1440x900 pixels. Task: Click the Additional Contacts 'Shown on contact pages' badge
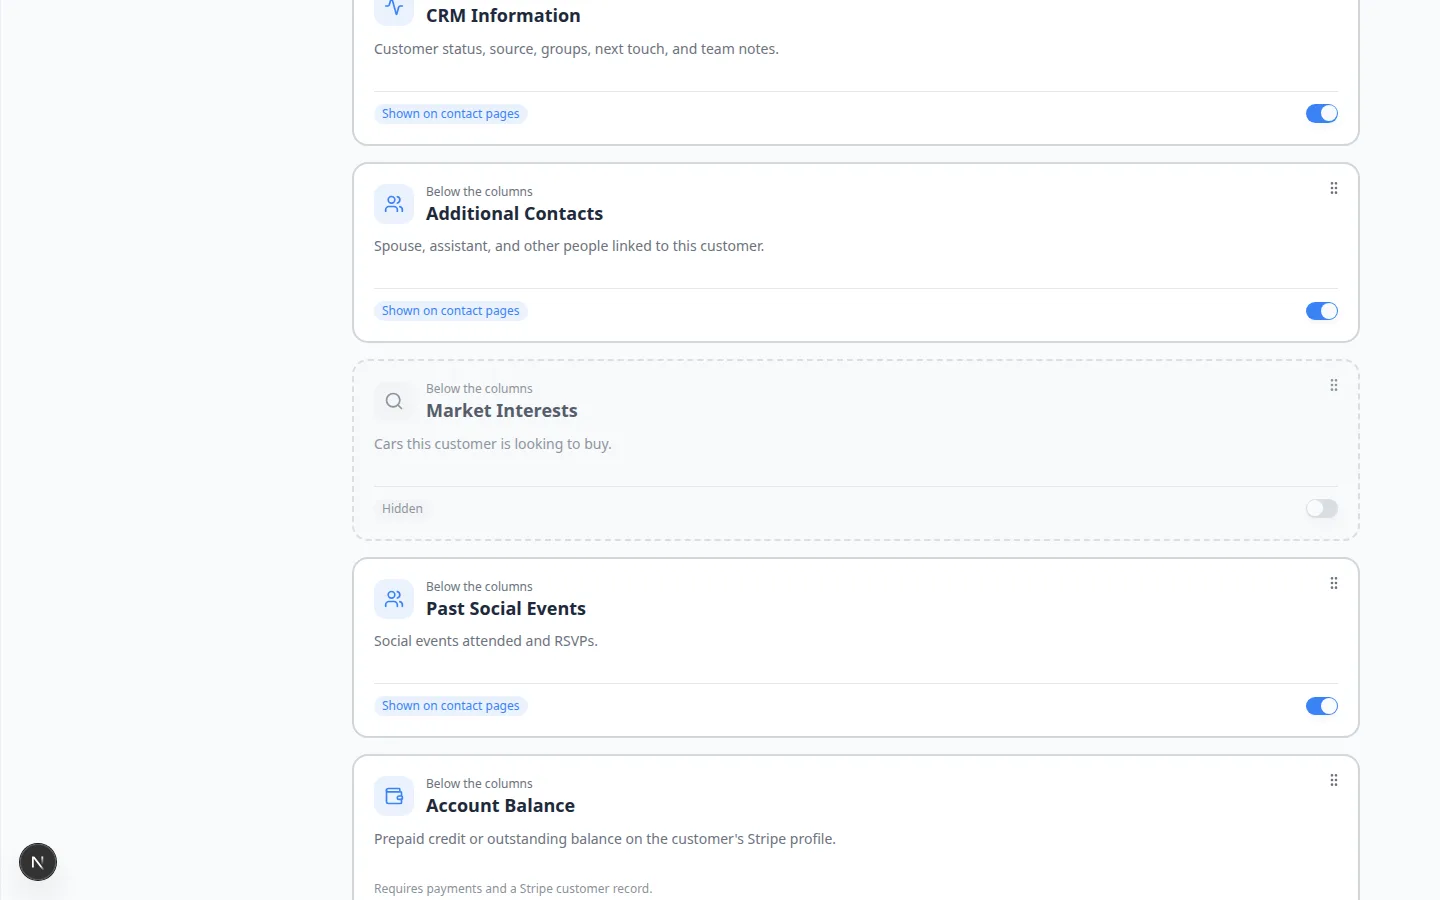[451, 311]
